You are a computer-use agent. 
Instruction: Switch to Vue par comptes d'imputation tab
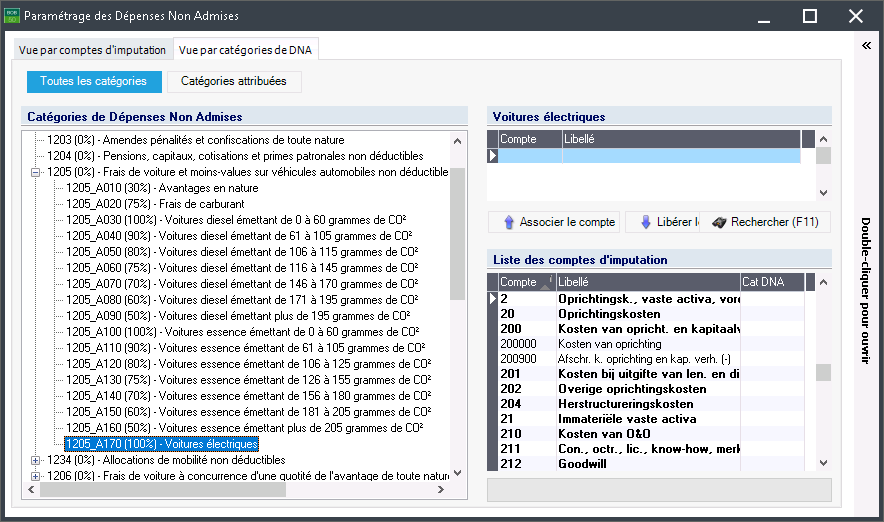click(x=93, y=50)
